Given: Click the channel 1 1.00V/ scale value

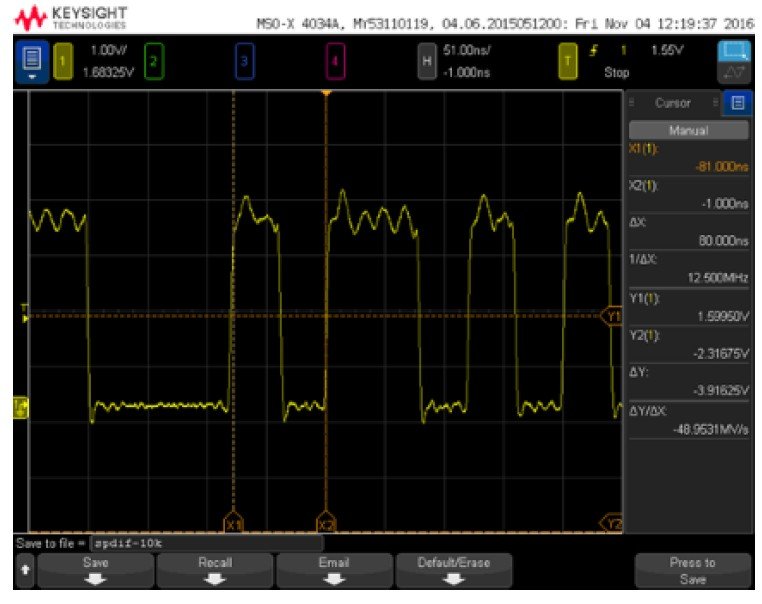Looking at the screenshot, I should coord(108,50).
